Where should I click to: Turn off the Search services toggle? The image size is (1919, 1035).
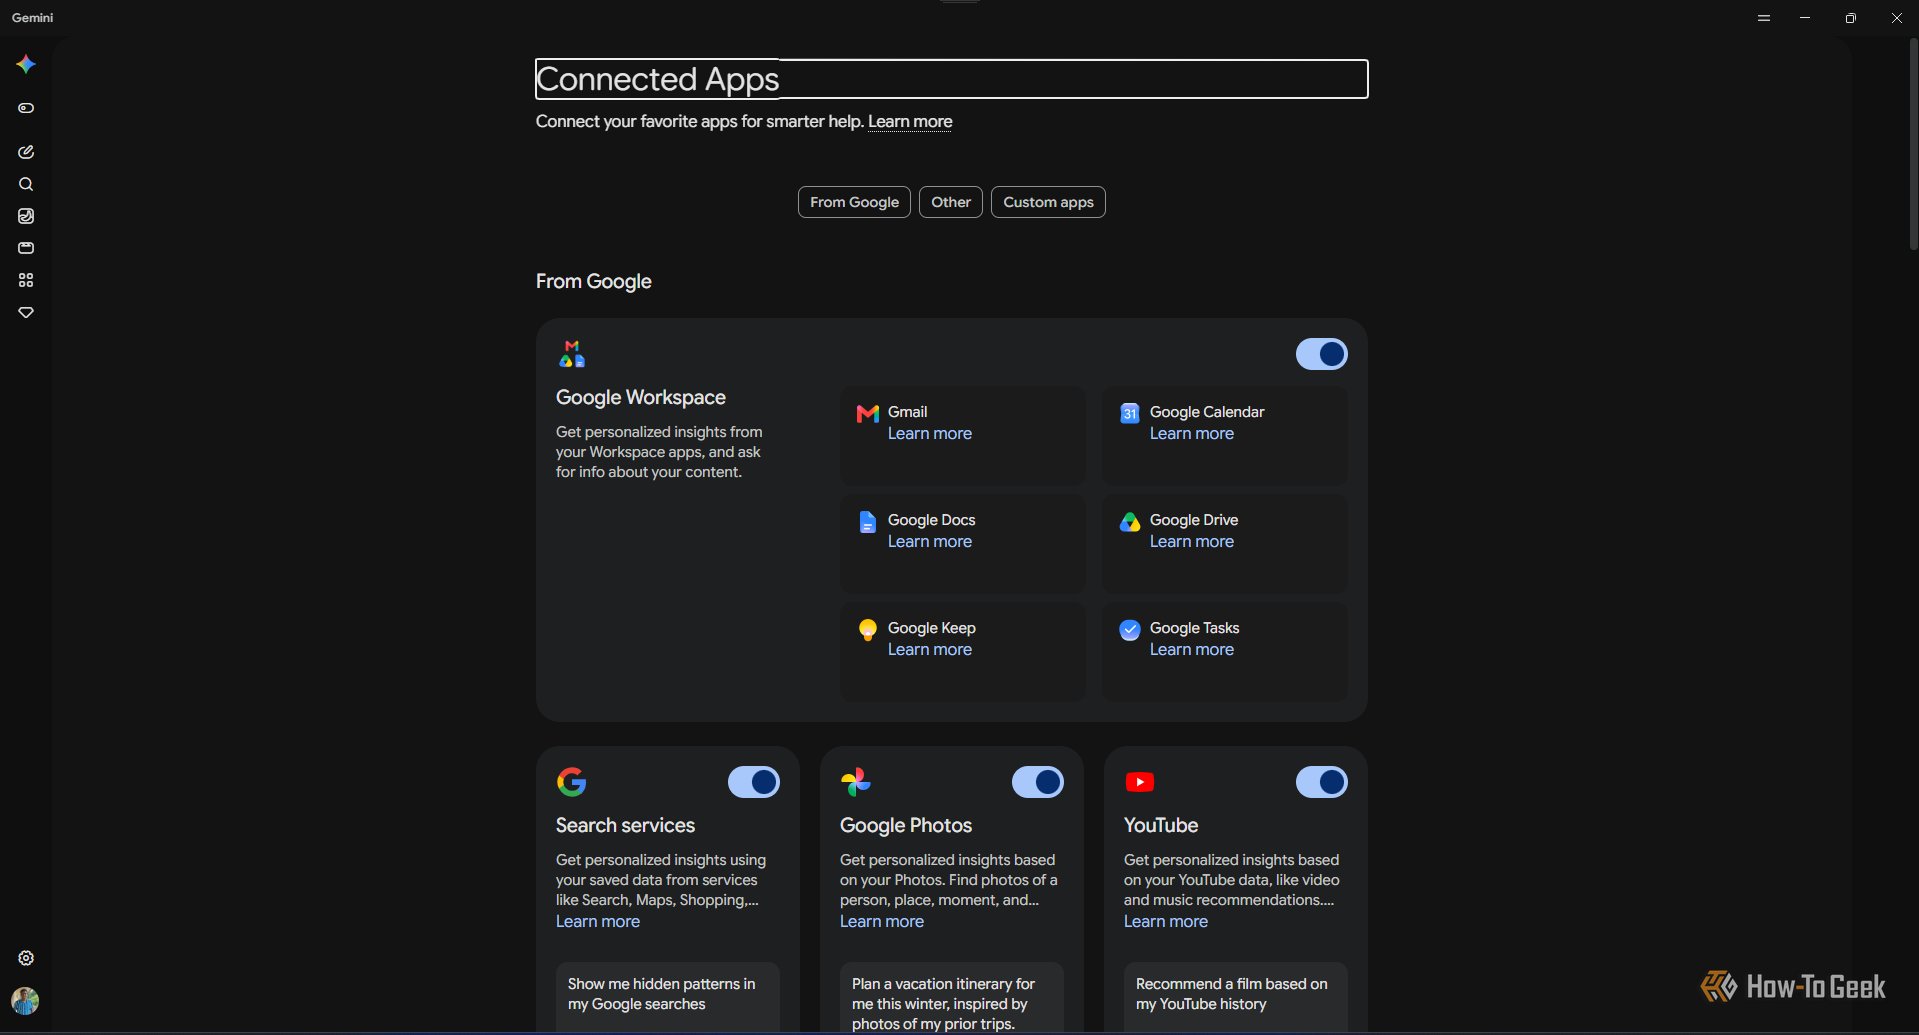pos(754,782)
